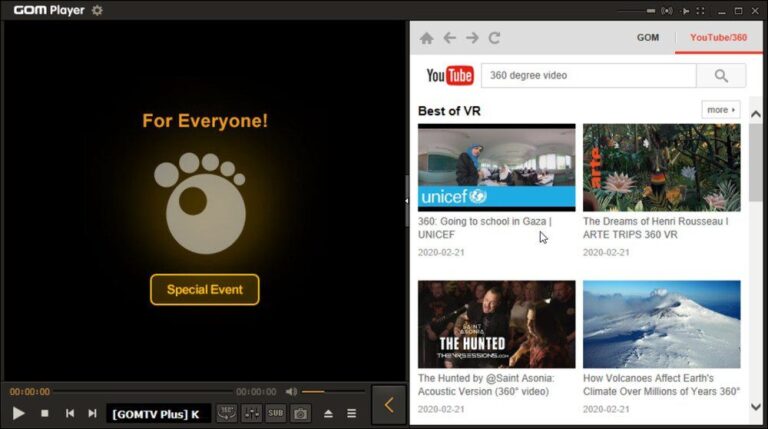Click the 360 degree video search field

coord(587,76)
